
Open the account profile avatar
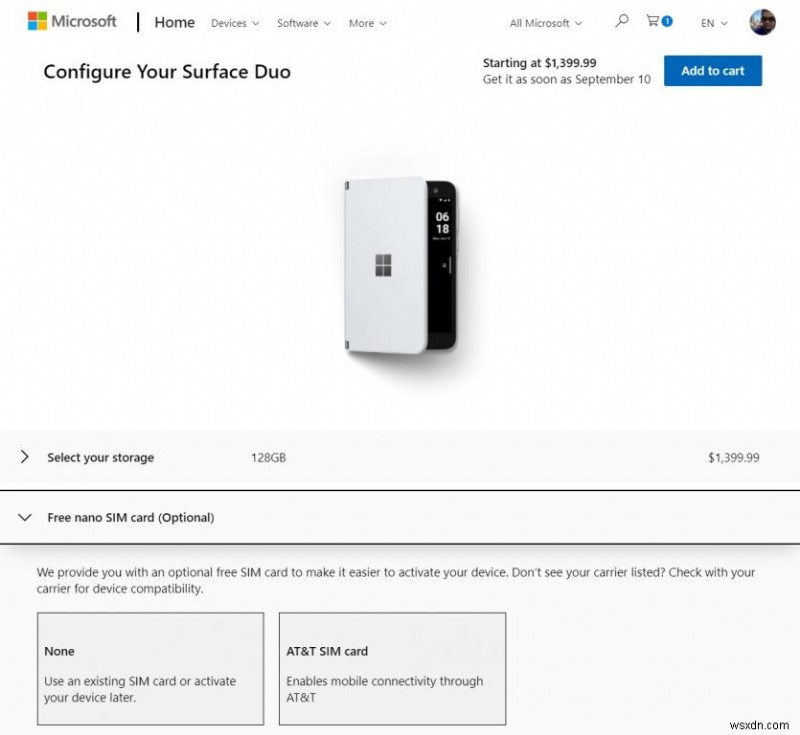click(763, 21)
